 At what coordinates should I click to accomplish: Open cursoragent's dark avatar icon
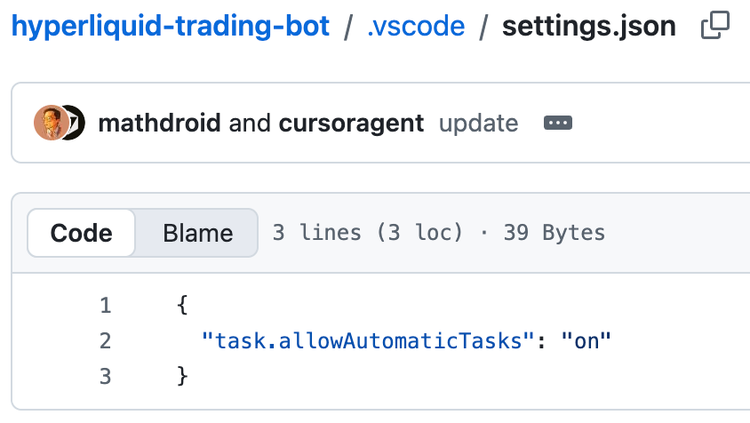77,122
